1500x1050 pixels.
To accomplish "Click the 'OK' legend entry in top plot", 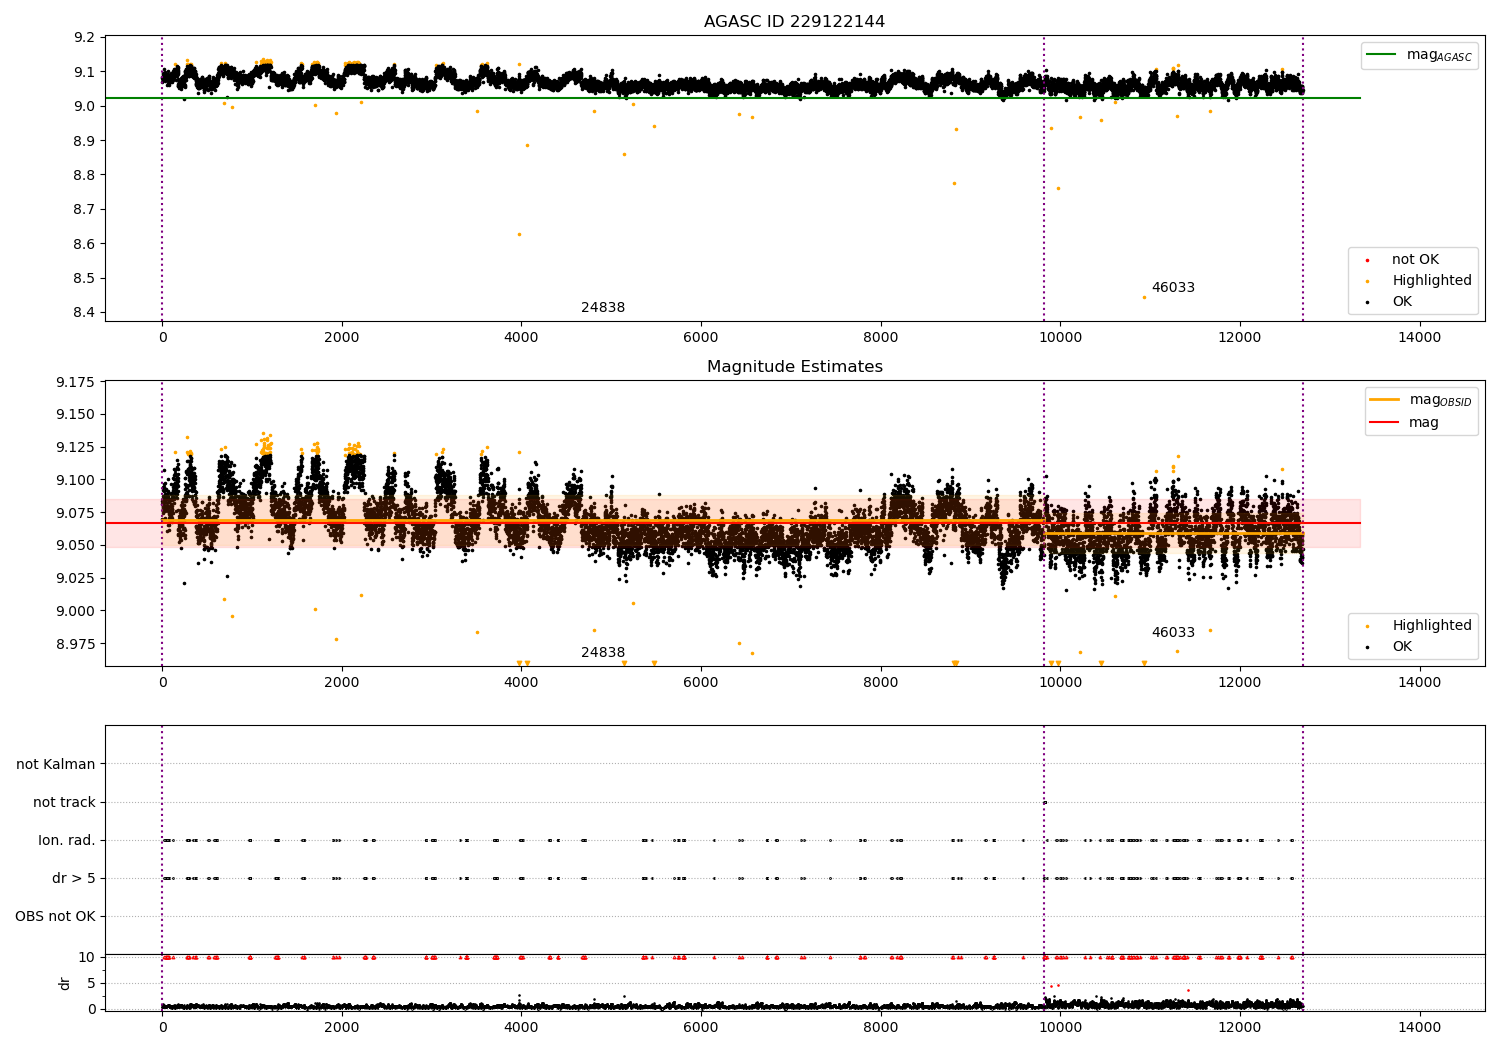I will point(1402,301).
